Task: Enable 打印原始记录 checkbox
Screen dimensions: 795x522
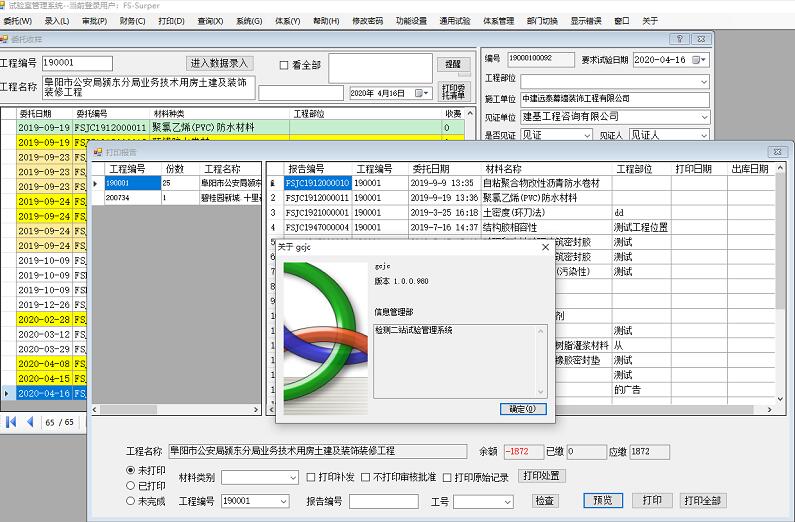Action: click(448, 477)
